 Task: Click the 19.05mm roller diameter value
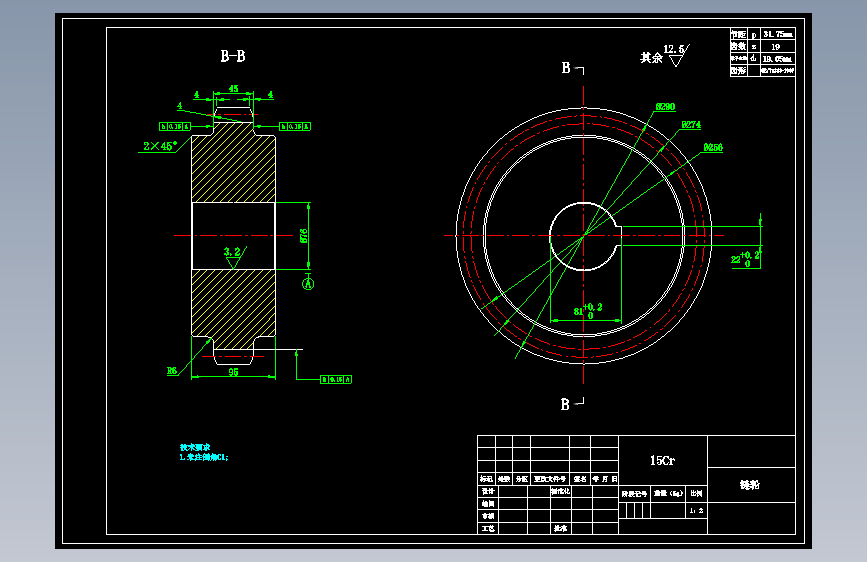pyautogui.click(x=778, y=59)
